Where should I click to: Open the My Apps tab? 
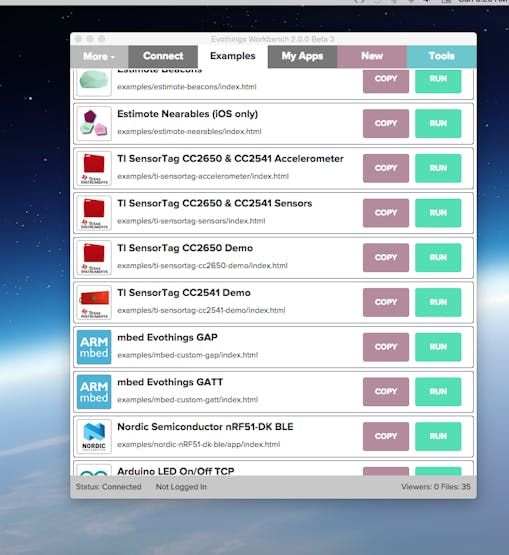(302, 56)
